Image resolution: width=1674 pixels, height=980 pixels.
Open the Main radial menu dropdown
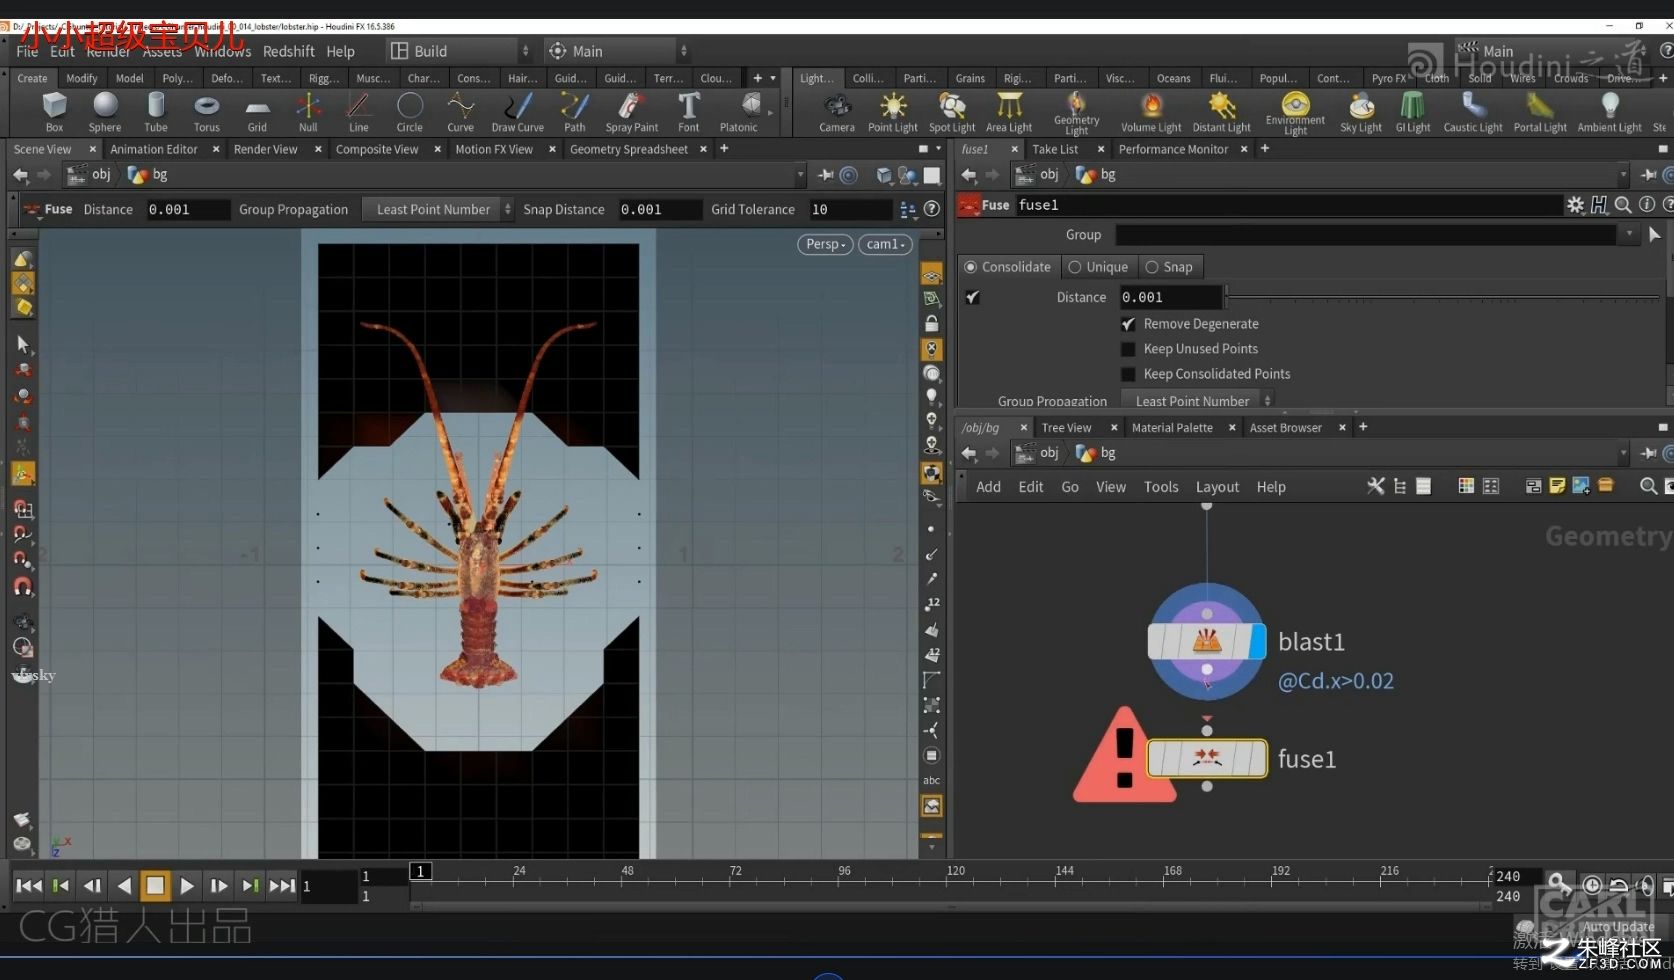[x=618, y=51]
